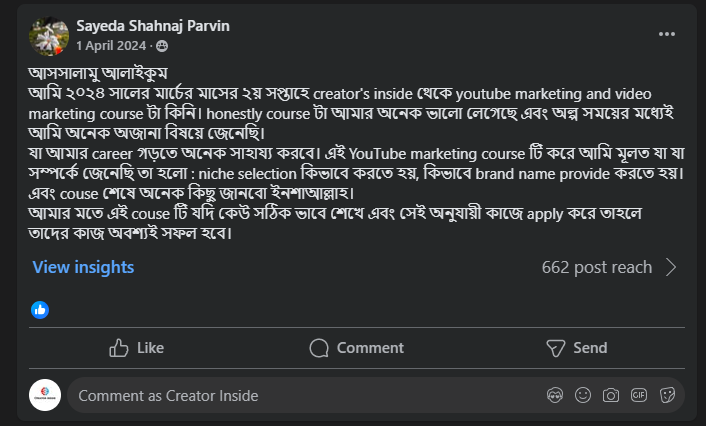Click the public audience globe icon

(163, 46)
